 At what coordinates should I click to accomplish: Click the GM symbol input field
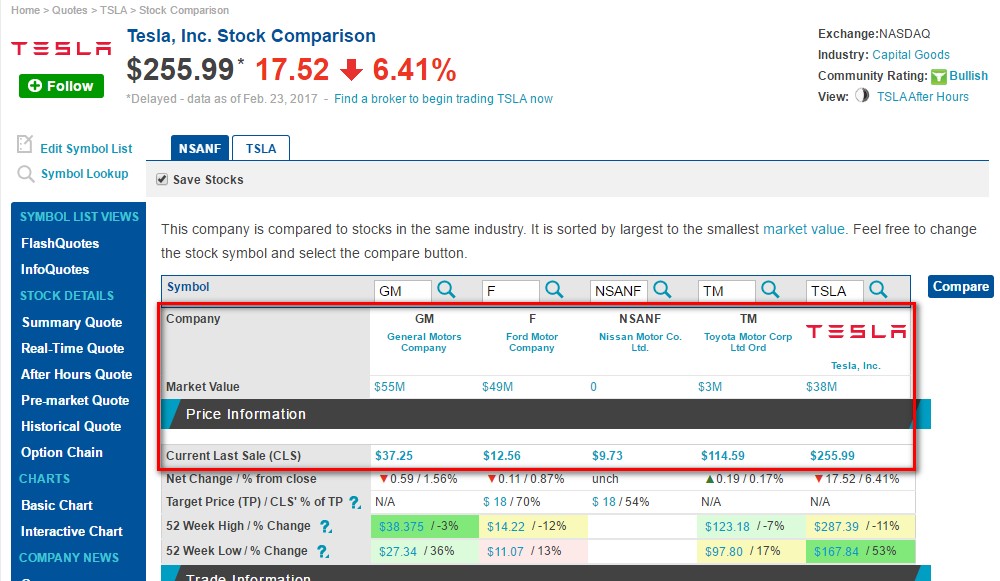pyautogui.click(x=402, y=291)
